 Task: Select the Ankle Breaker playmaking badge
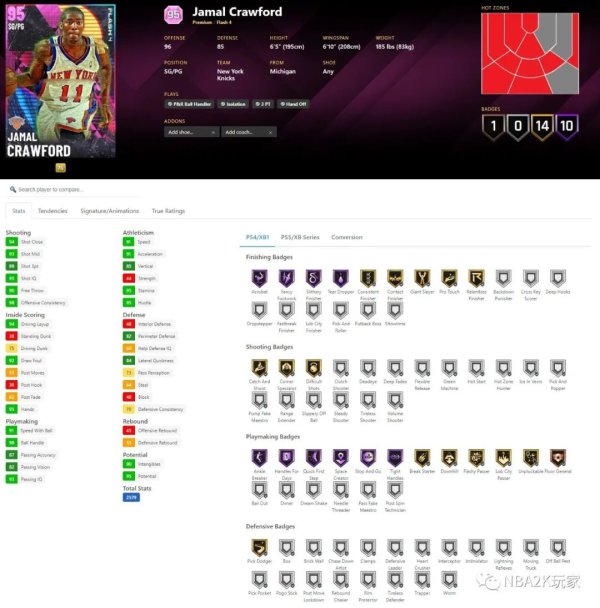click(259, 458)
